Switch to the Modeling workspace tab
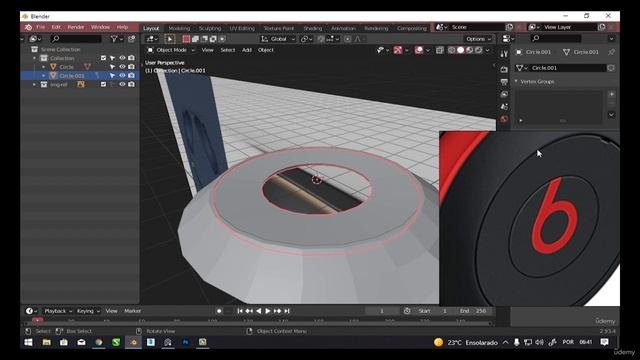The height and width of the screenshot is (360, 640). 179,28
